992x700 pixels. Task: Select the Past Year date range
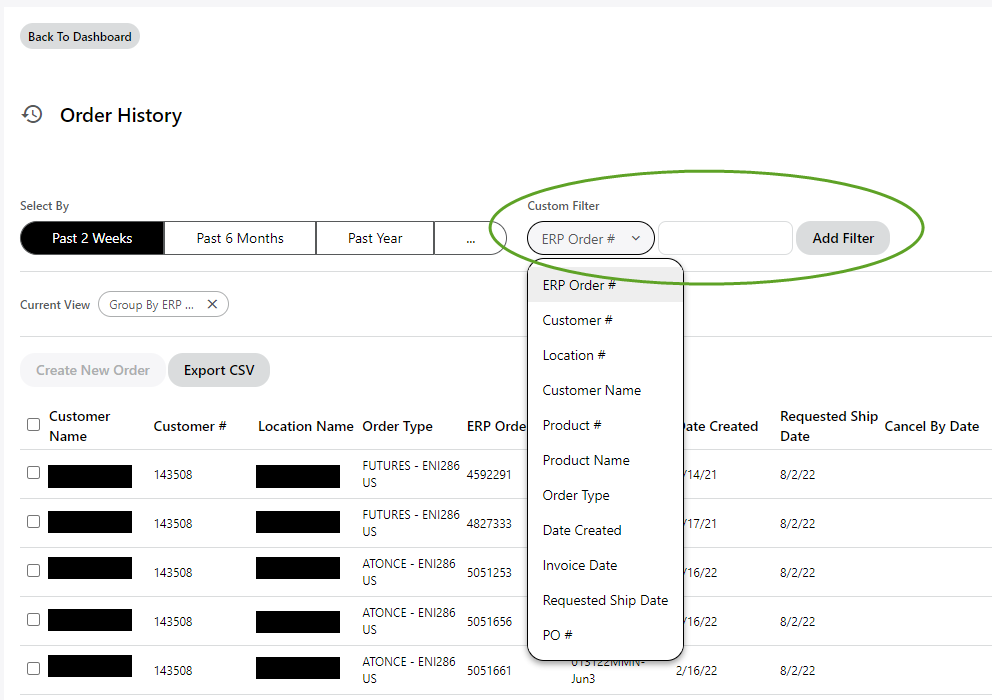coord(374,238)
